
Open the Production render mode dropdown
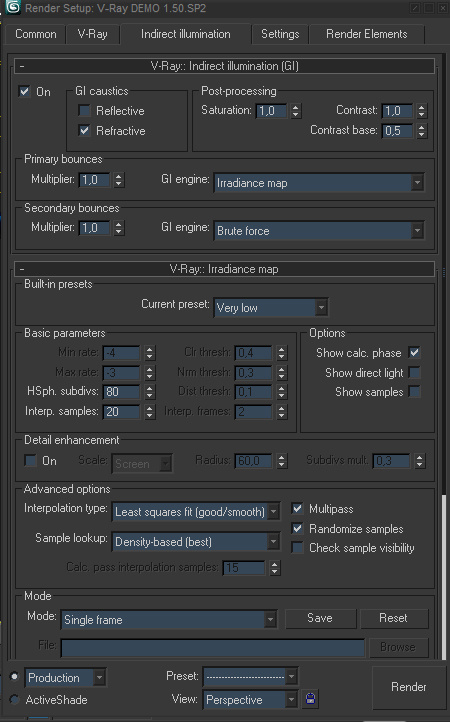tap(65, 677)
